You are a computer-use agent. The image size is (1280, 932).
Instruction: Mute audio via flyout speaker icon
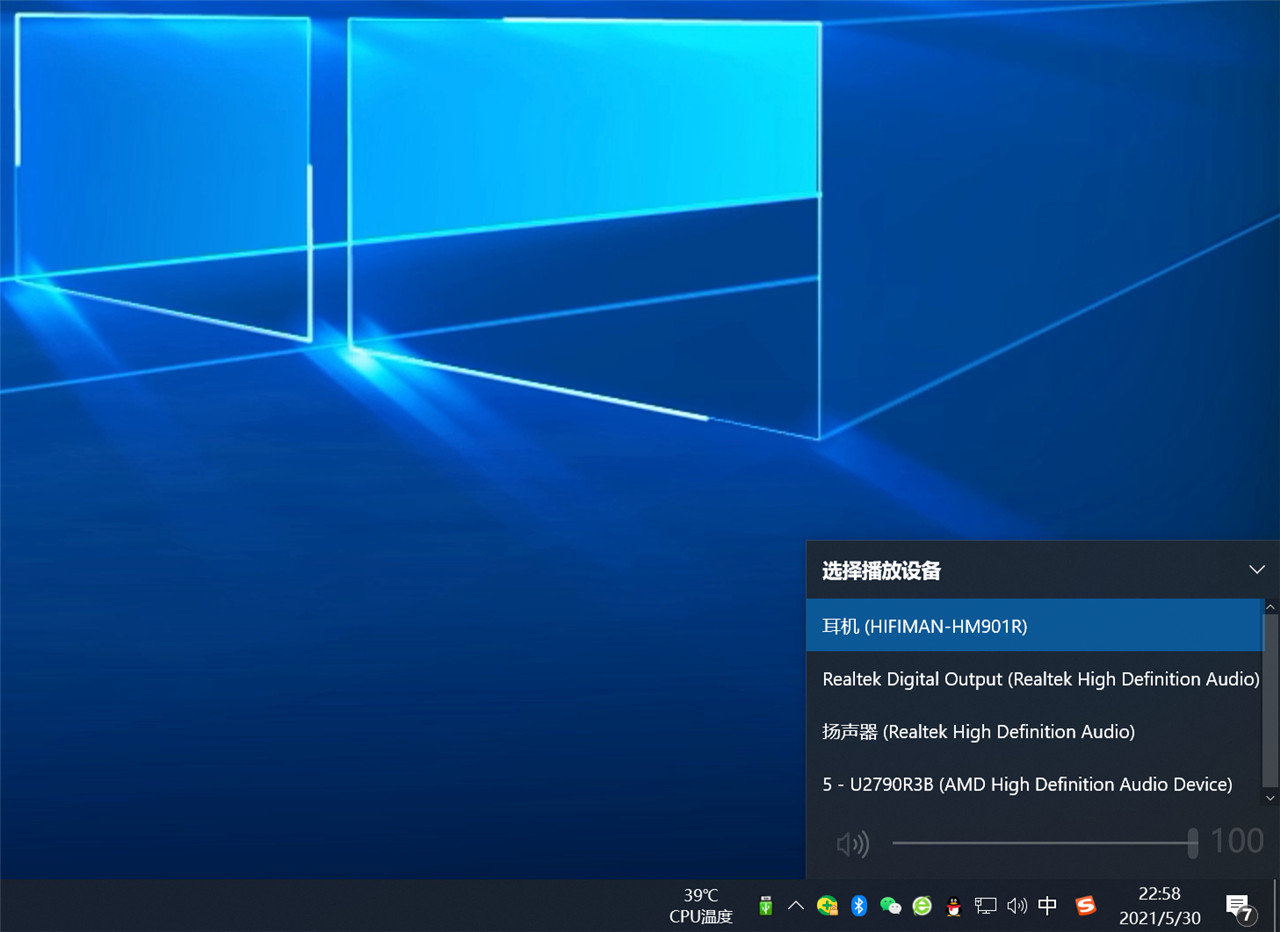click(x=852, y=844)
